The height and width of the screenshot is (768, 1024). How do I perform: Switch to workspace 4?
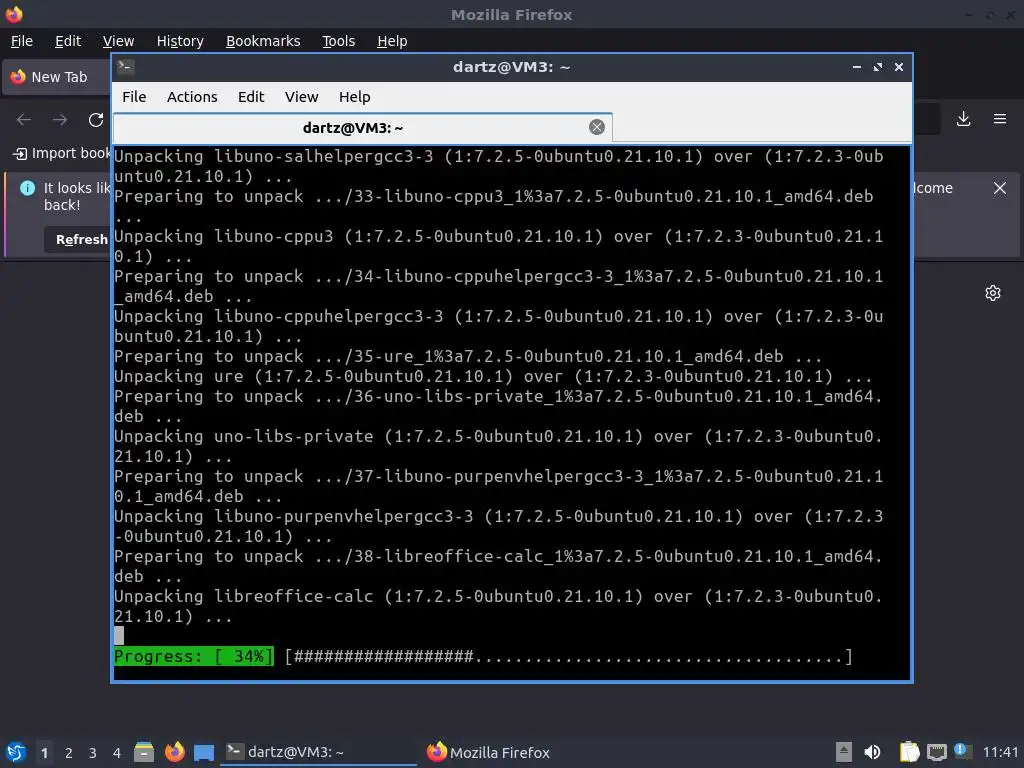(x=117, y=753)
